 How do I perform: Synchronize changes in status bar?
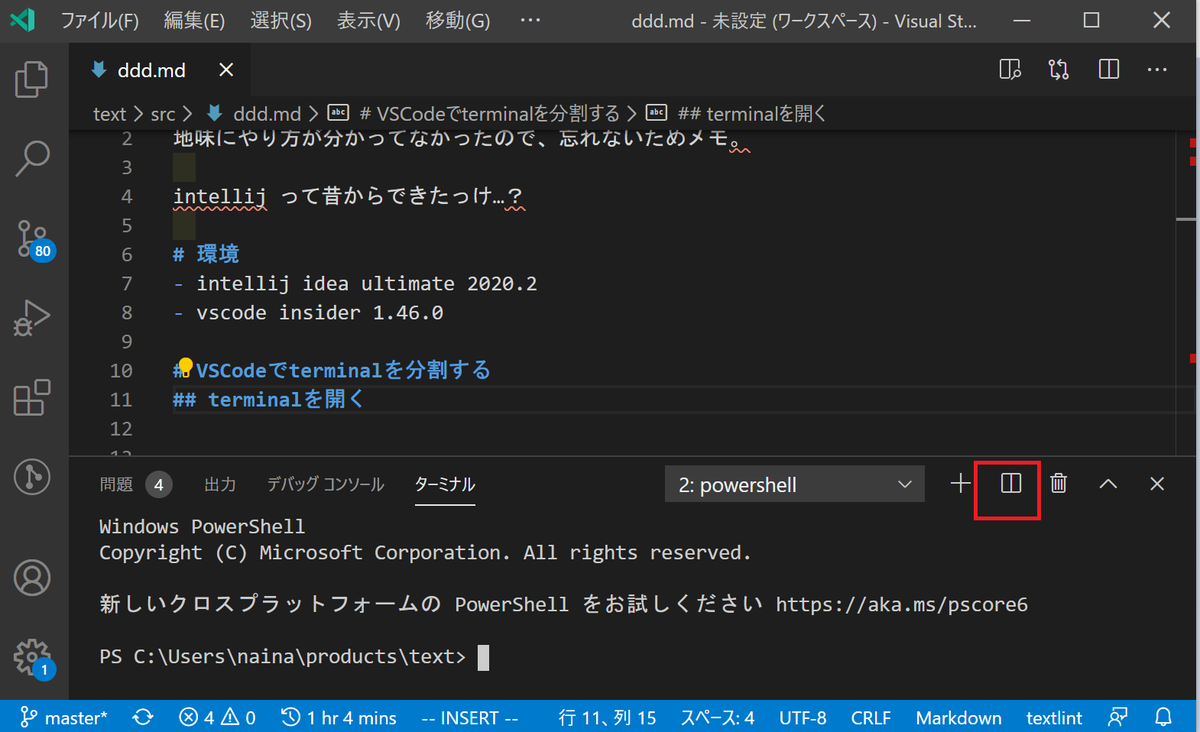click(143, 717)
